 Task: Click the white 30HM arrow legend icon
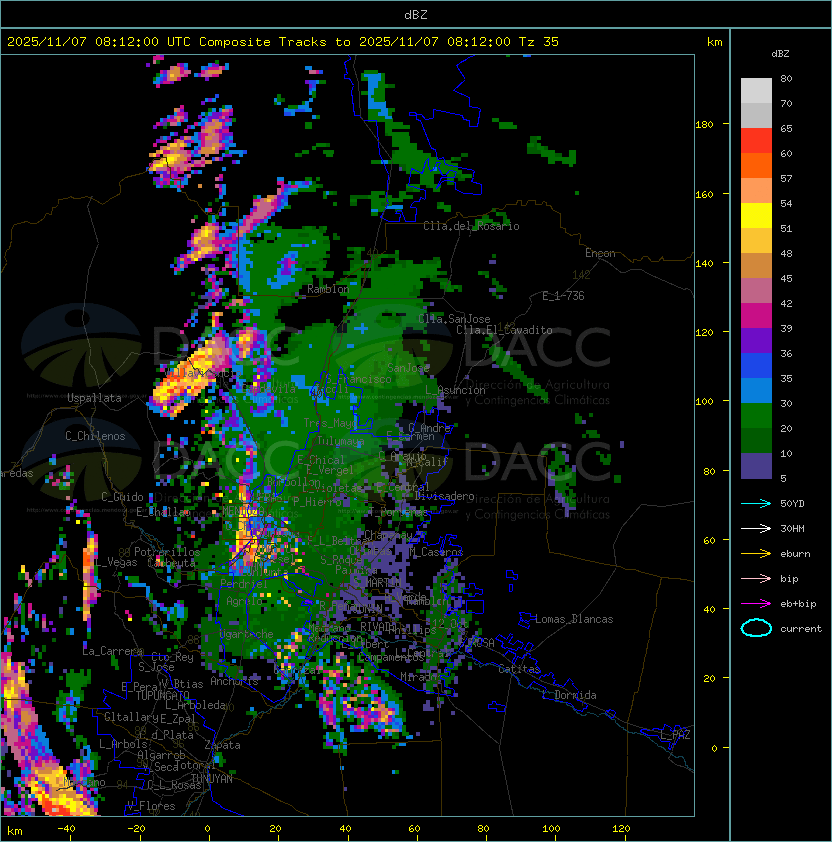pyautogui.click(x=756, y=529)
